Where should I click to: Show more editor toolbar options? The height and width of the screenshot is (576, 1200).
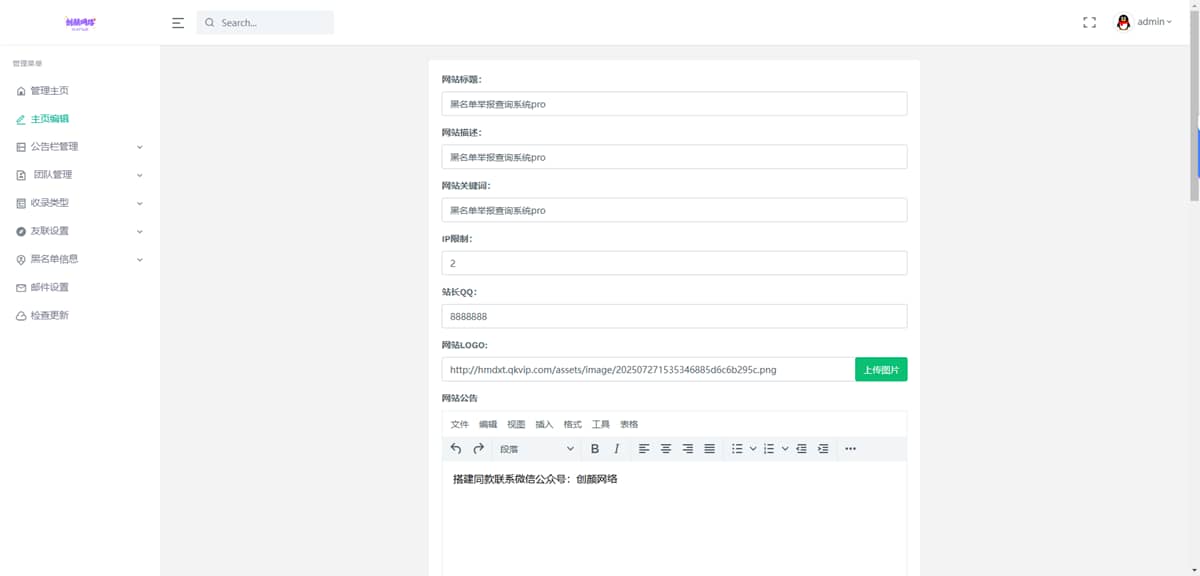850,449
